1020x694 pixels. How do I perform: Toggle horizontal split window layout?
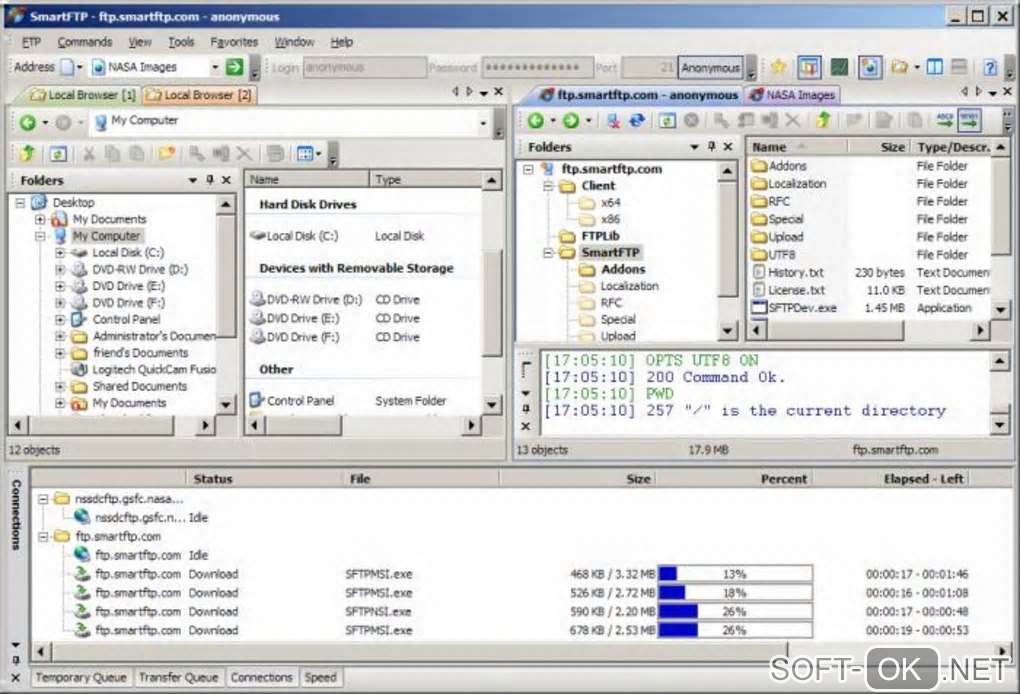[959, 67]
